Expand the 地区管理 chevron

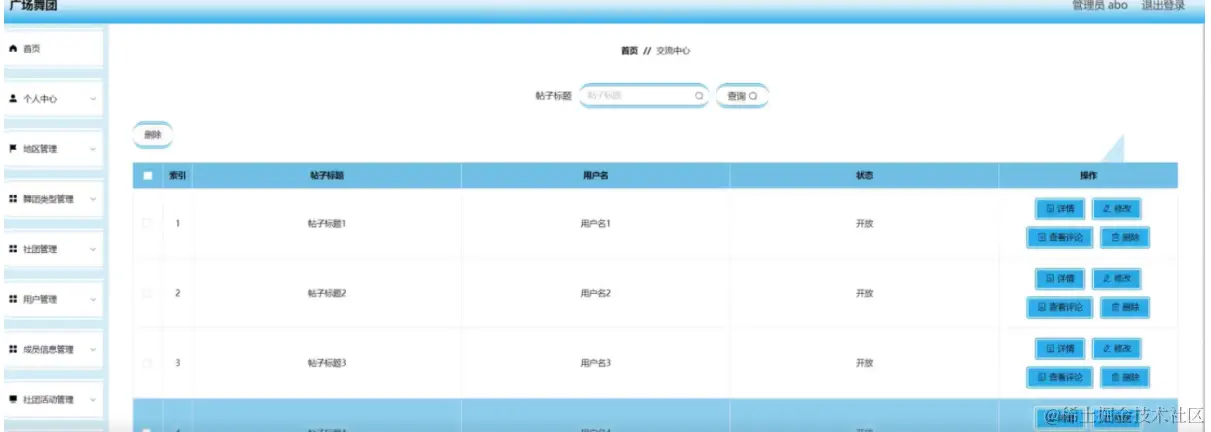click(x=93, y=149)
